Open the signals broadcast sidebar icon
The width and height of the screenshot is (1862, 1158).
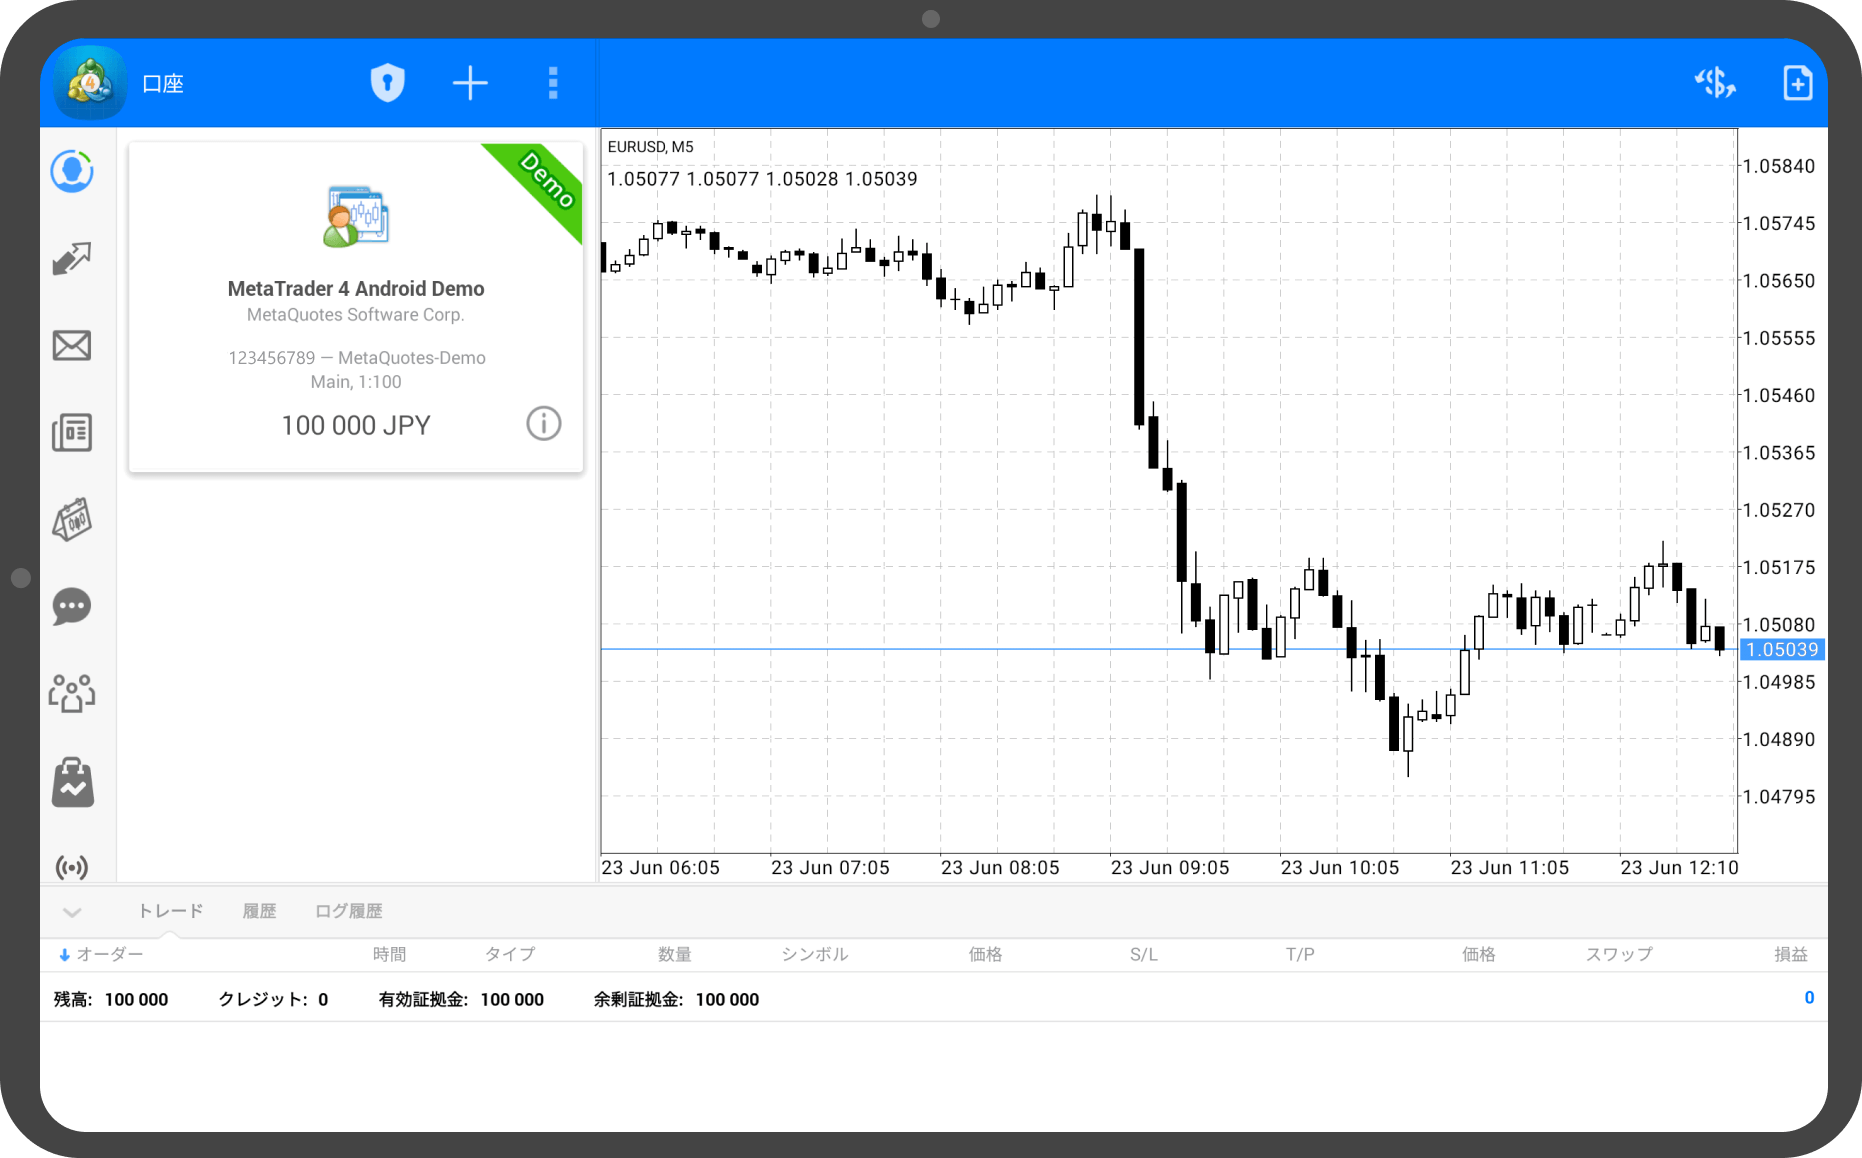pyautogui.click(x=72, y=866)
